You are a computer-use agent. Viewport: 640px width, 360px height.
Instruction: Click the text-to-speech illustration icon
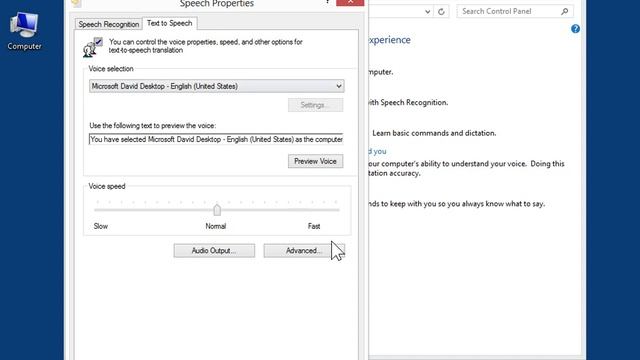tap(93, 47)
